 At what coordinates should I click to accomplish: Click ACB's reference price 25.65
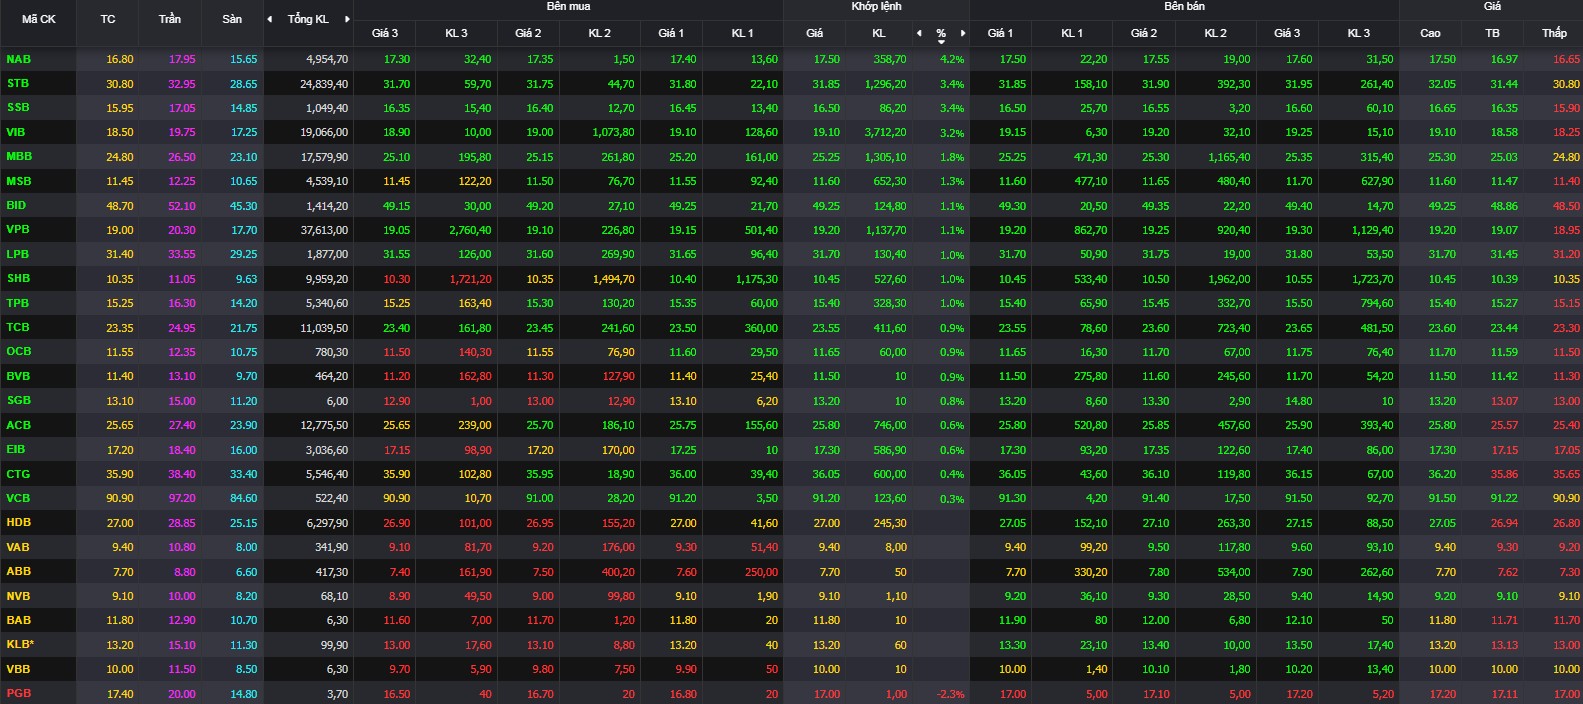click(119, 425)
